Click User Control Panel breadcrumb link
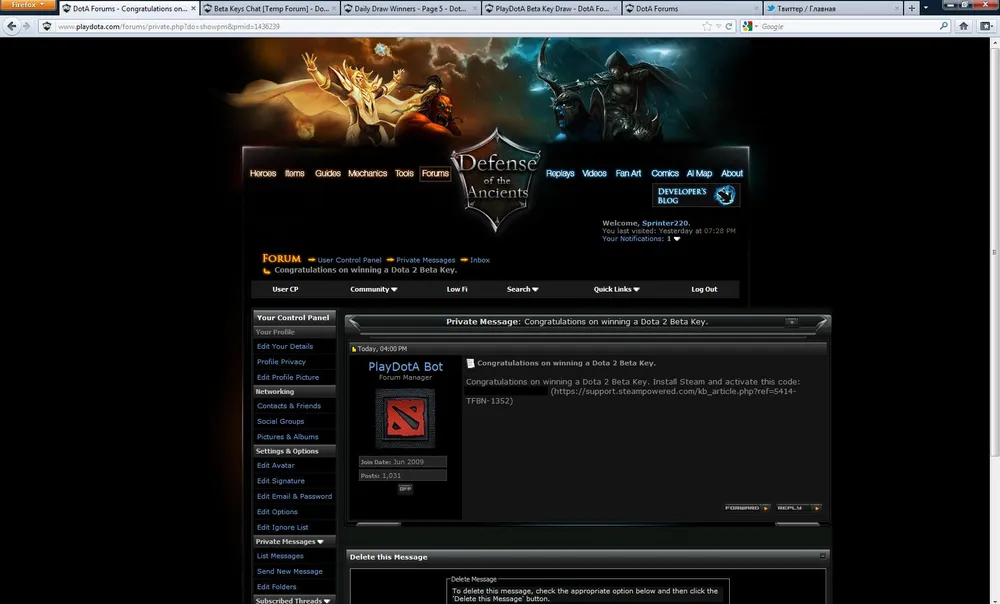This screenshot has width=1000, height=604. 349,260
